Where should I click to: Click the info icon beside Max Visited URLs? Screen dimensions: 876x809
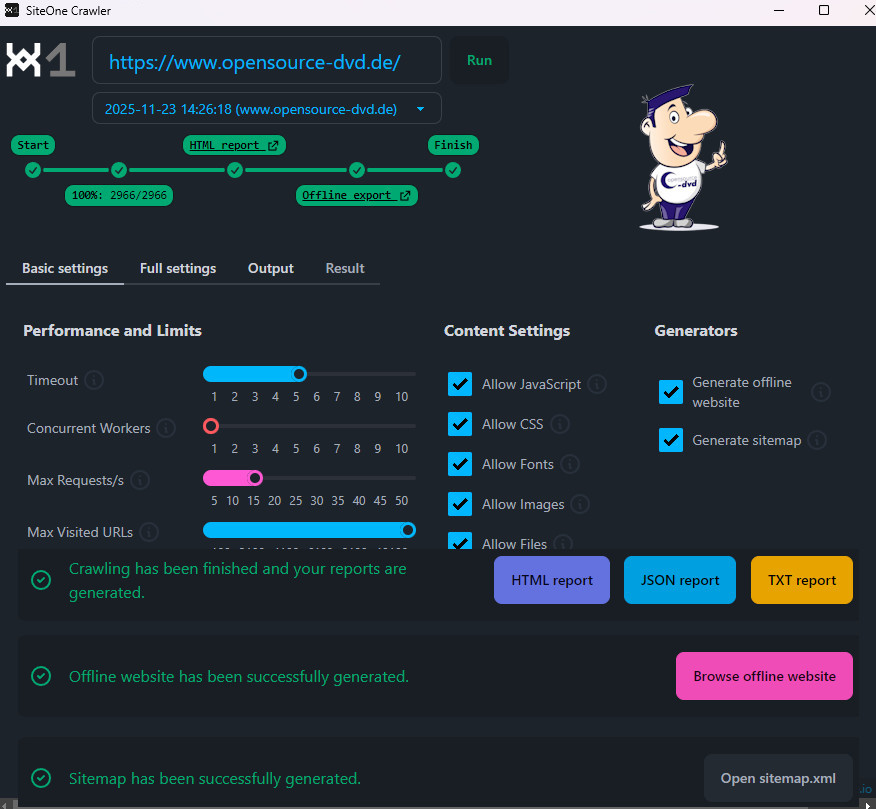click(149, 532)
